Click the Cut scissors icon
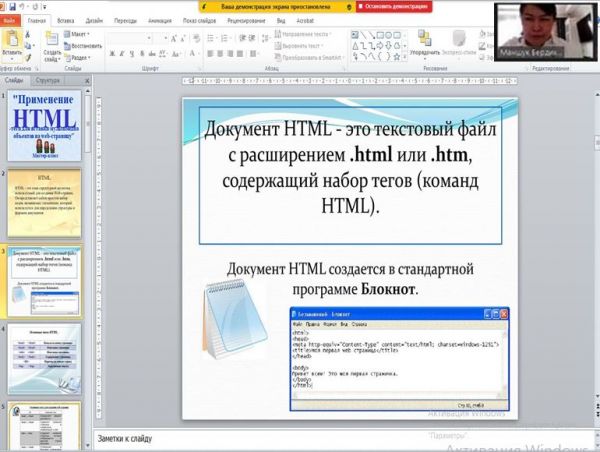This screenshot has width=600, height=452. tap(31, 33)
